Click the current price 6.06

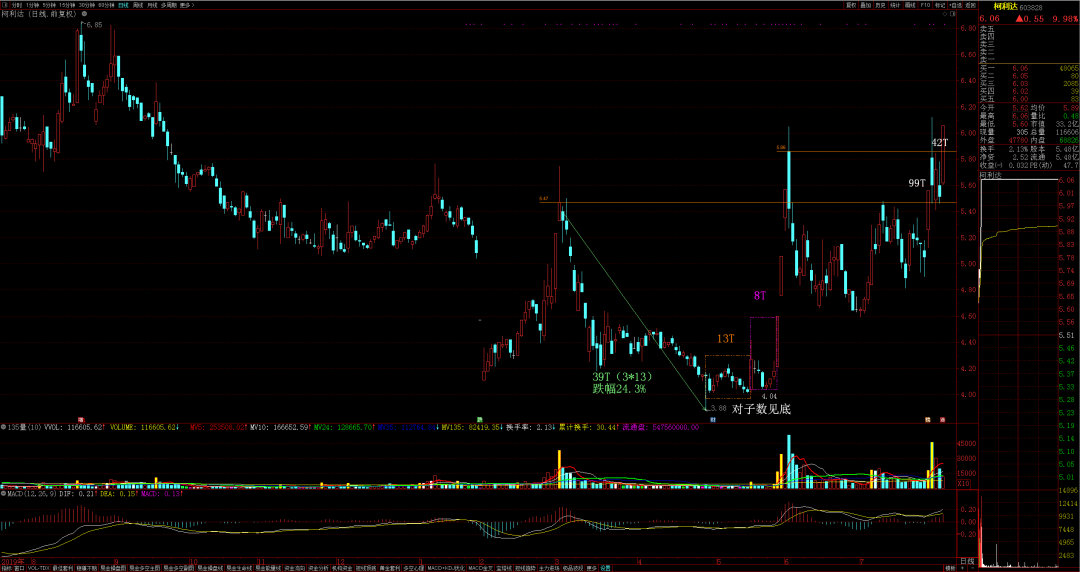990,19
